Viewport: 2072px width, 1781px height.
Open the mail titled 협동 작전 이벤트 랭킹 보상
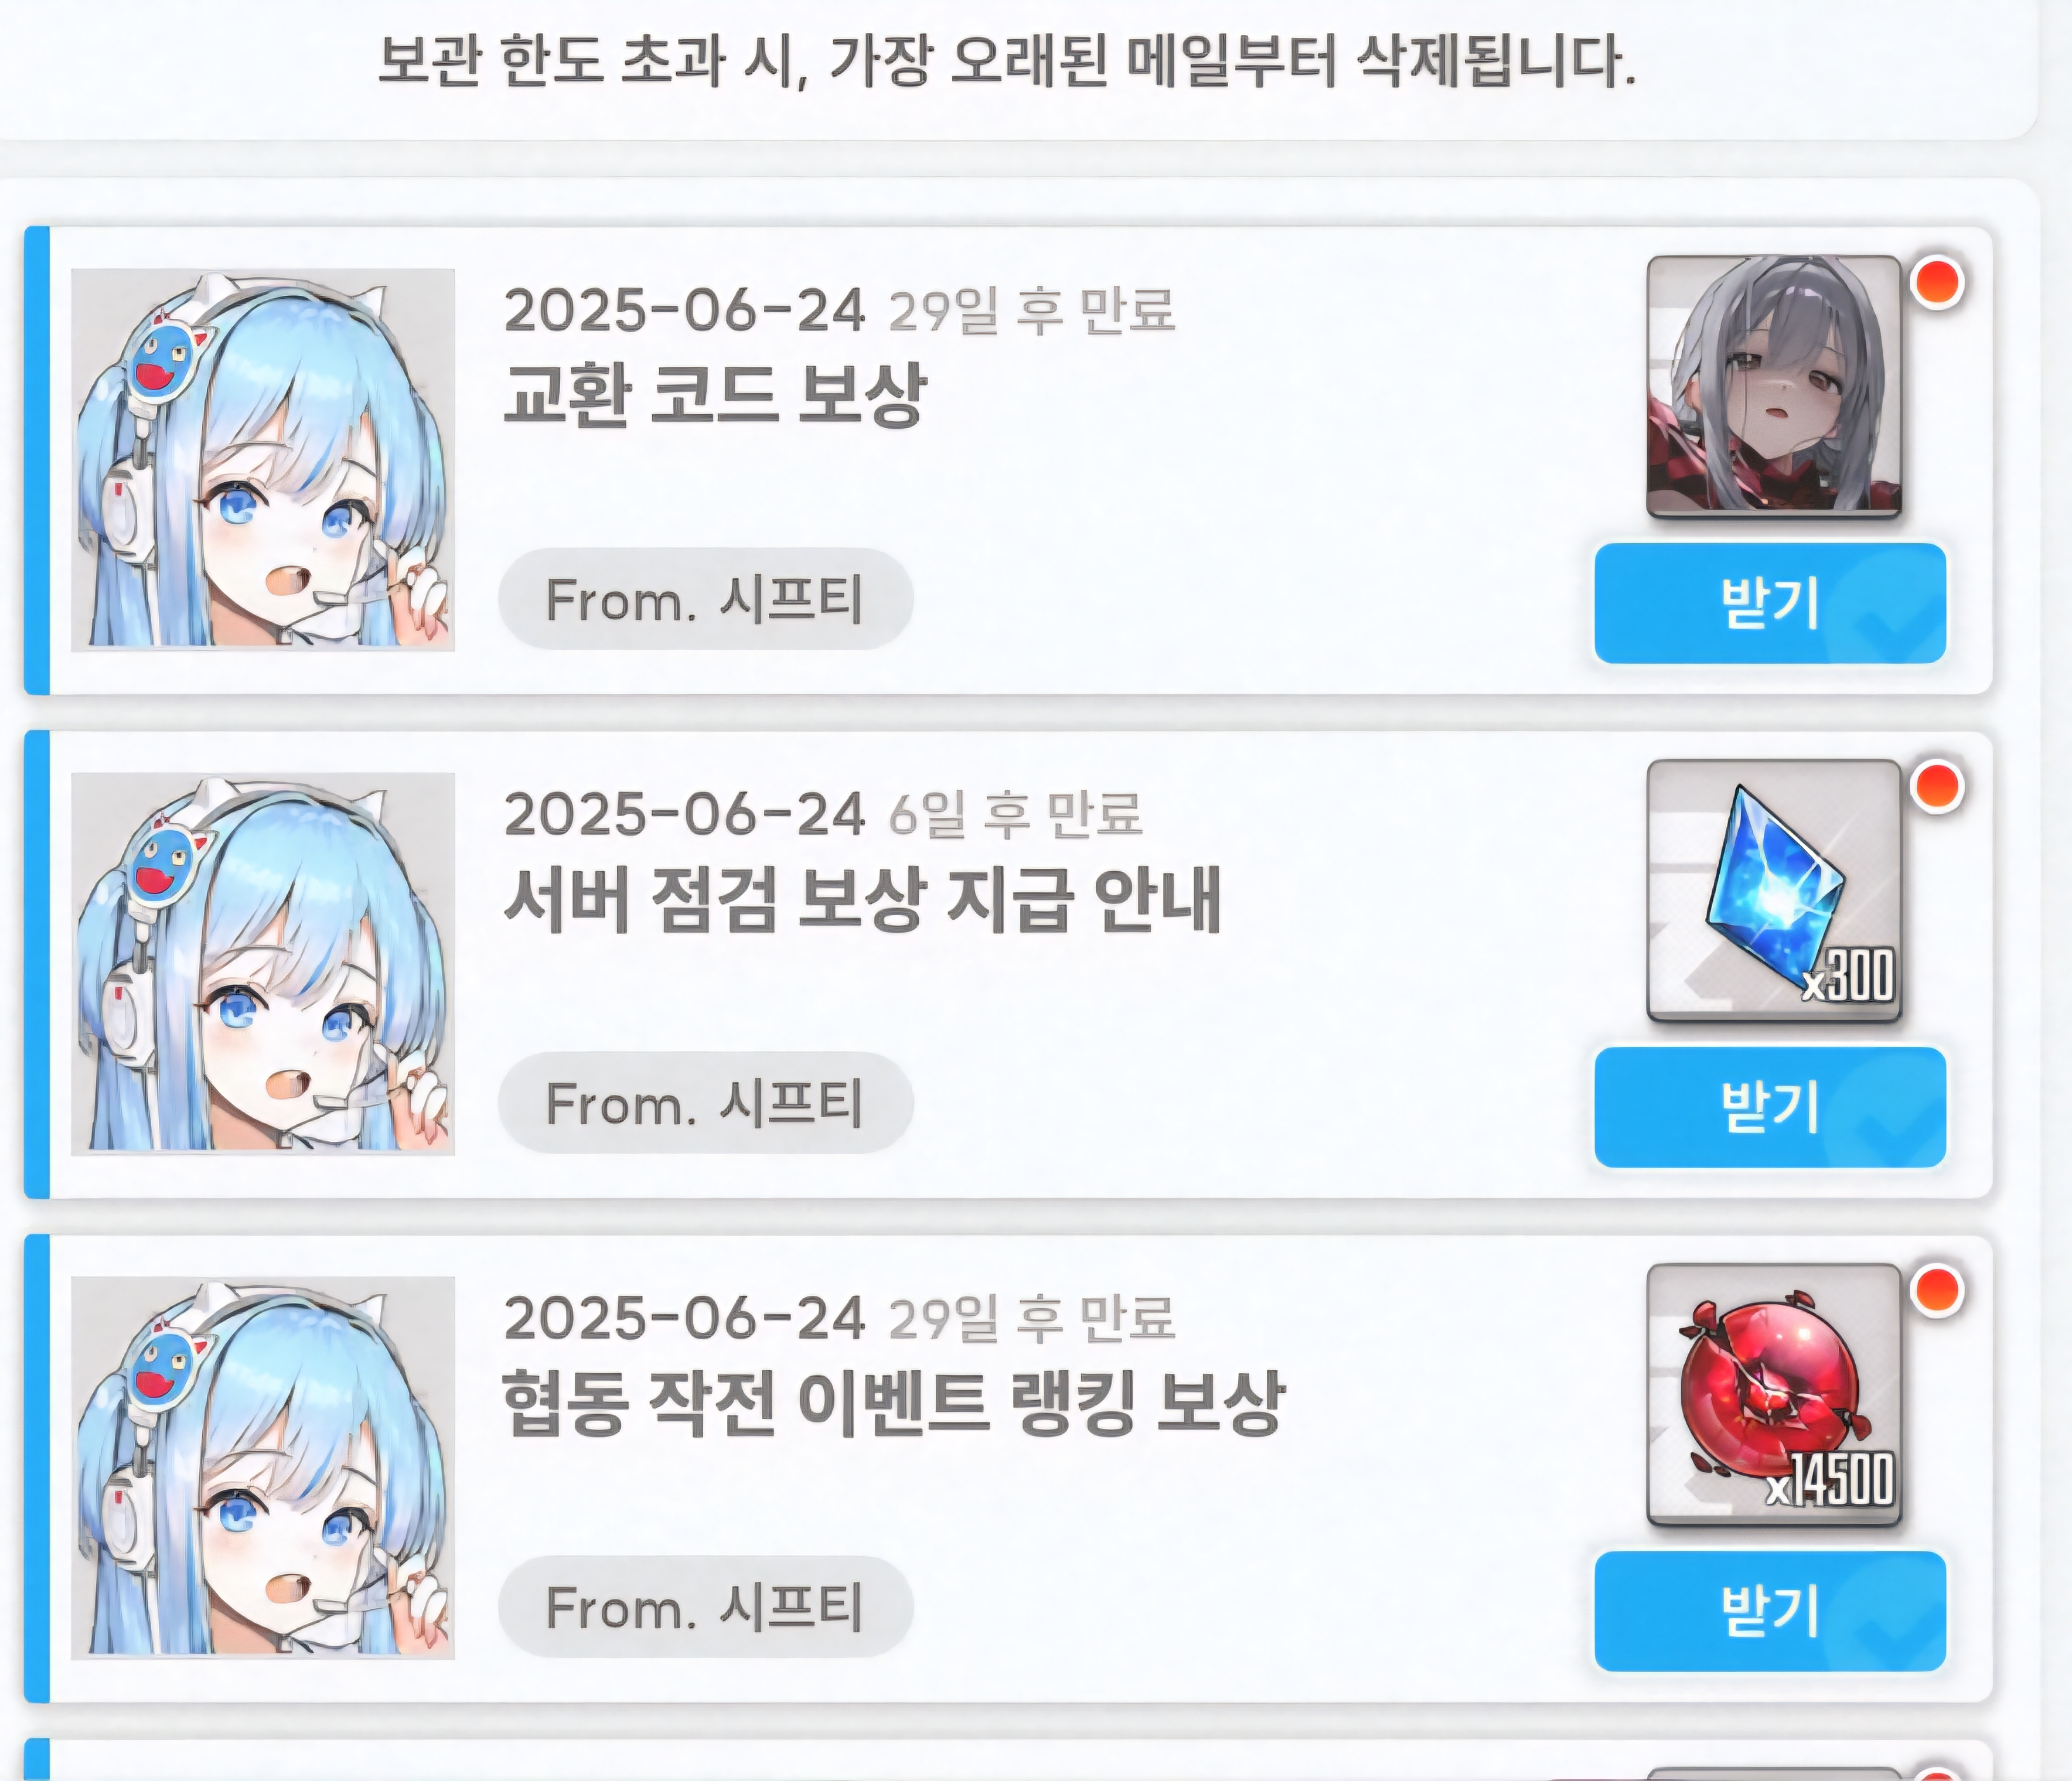tap(893, 1403)
